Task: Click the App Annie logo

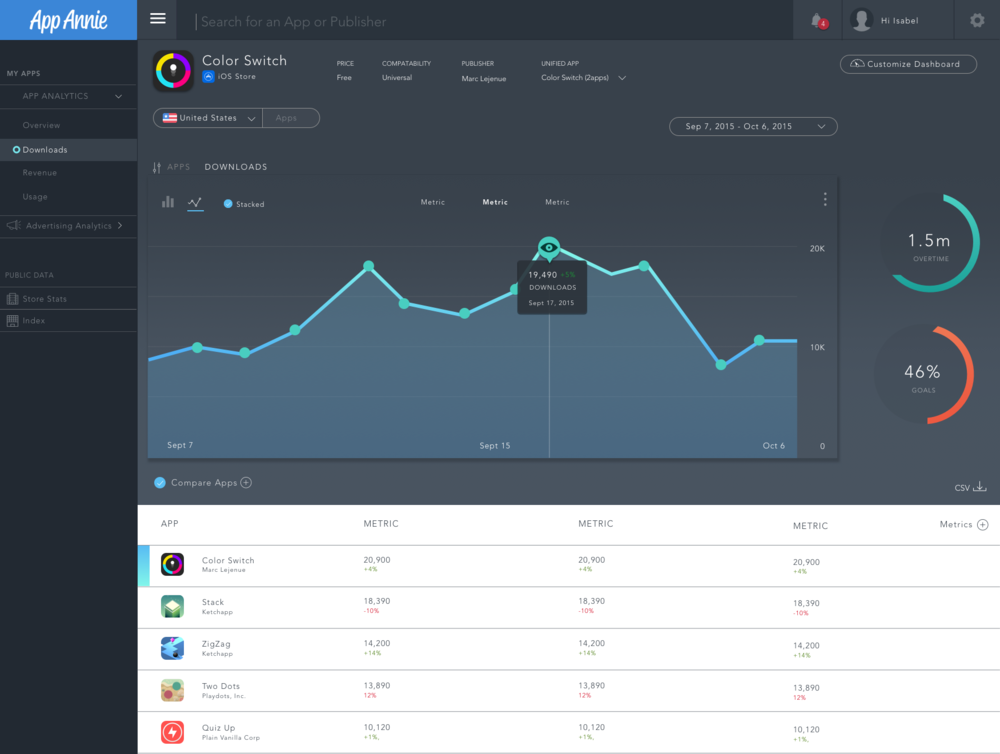Action: pyautogui.click(x=68, y=20)
